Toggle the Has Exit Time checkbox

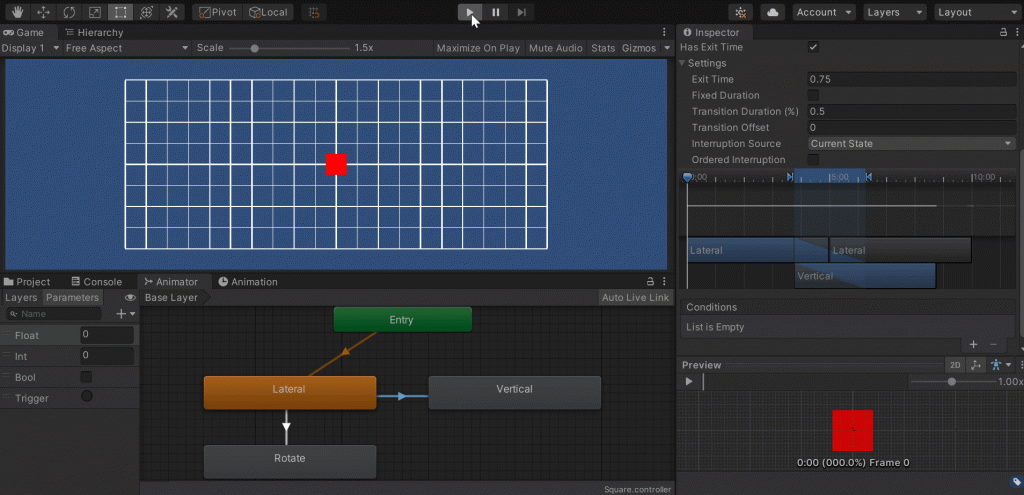813,47
